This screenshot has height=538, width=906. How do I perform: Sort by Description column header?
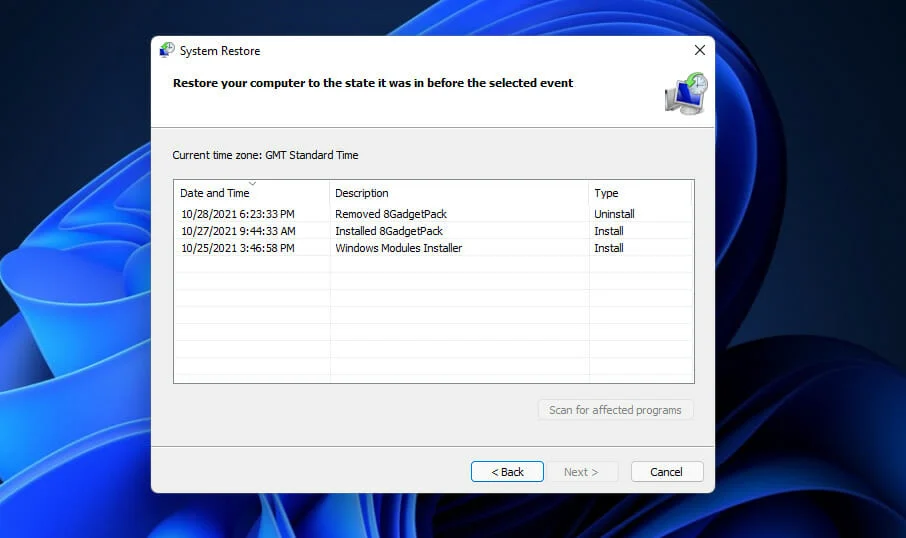click(459, 193)
